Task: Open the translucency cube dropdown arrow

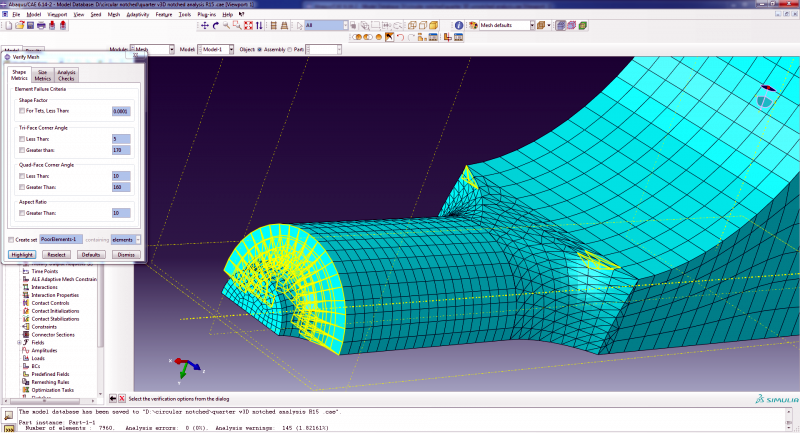Action: (x=549, y=26)
